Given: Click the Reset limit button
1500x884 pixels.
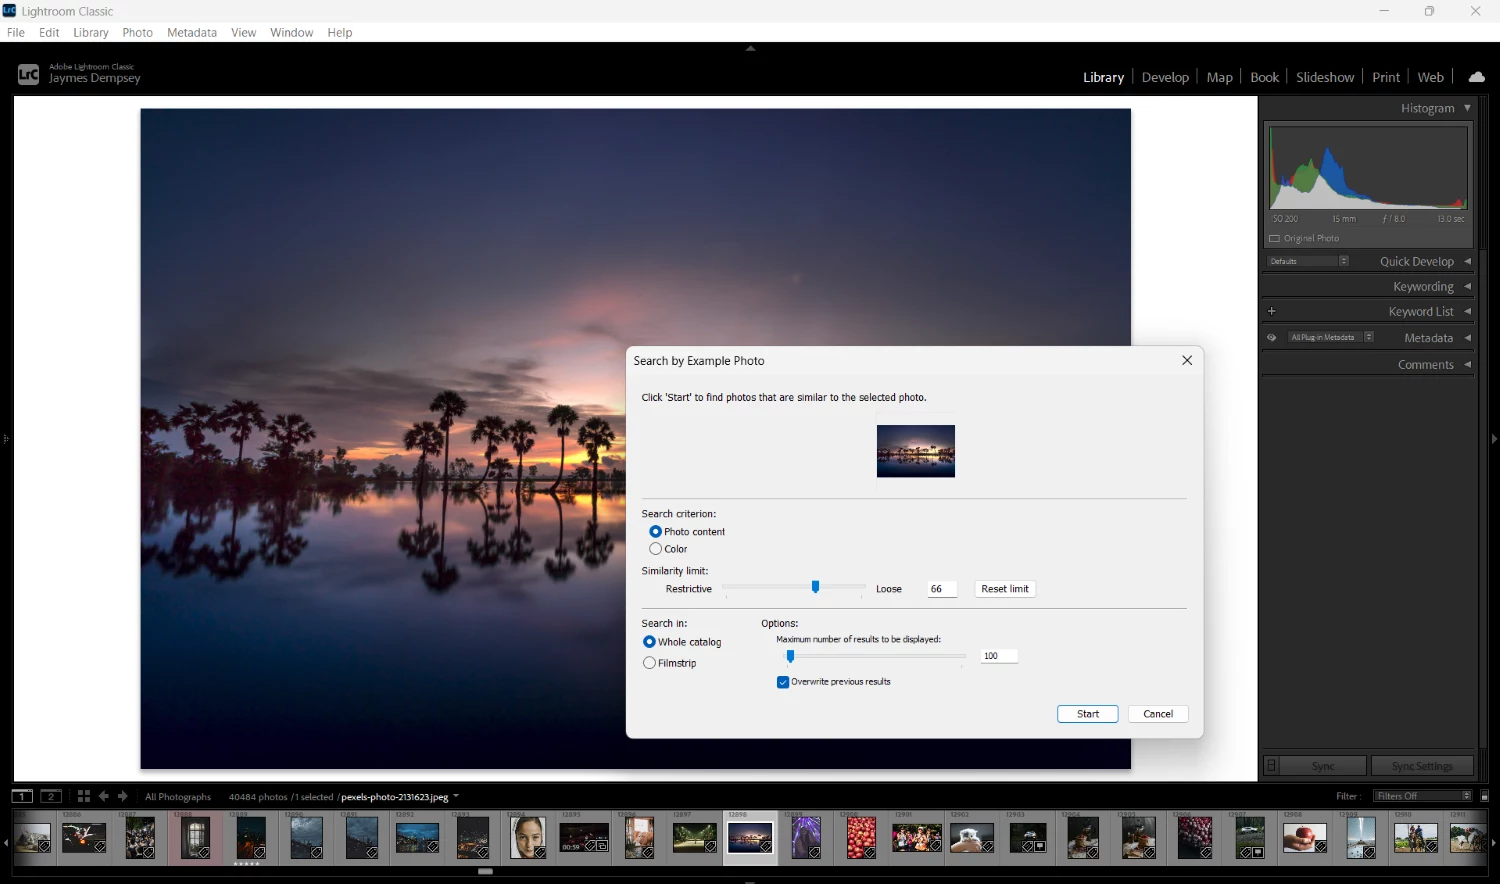Looking at the screenshot, I should tap(1004, 588).
